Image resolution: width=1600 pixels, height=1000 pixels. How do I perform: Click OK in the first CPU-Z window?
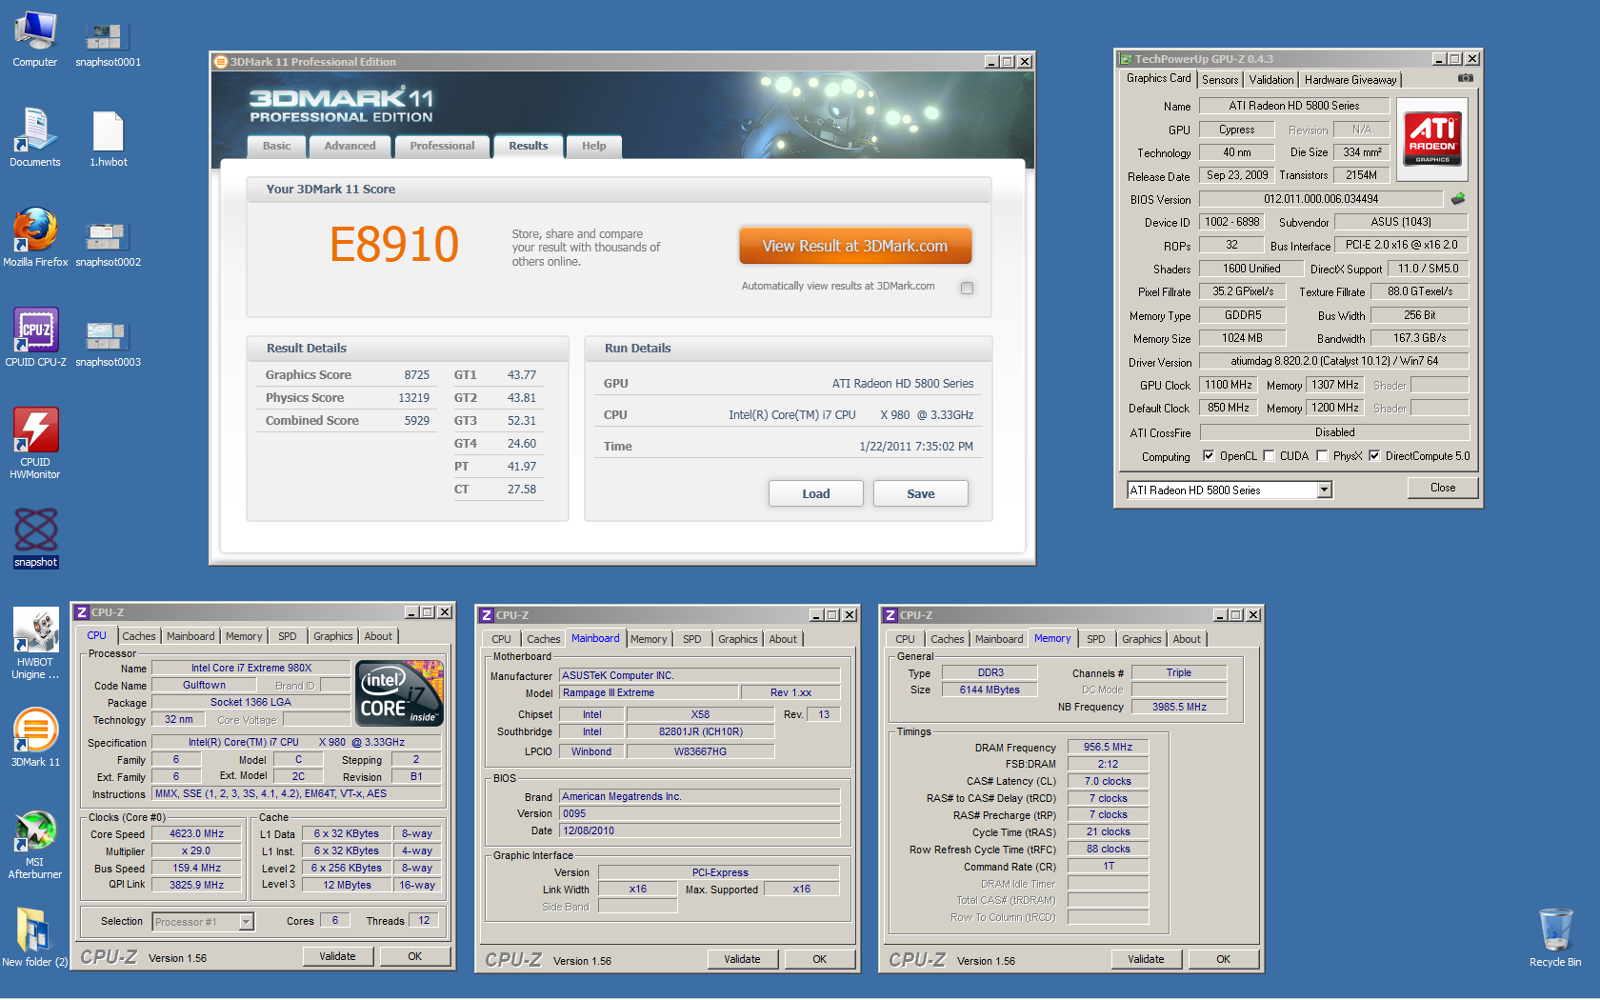click(x=415, y=957)
